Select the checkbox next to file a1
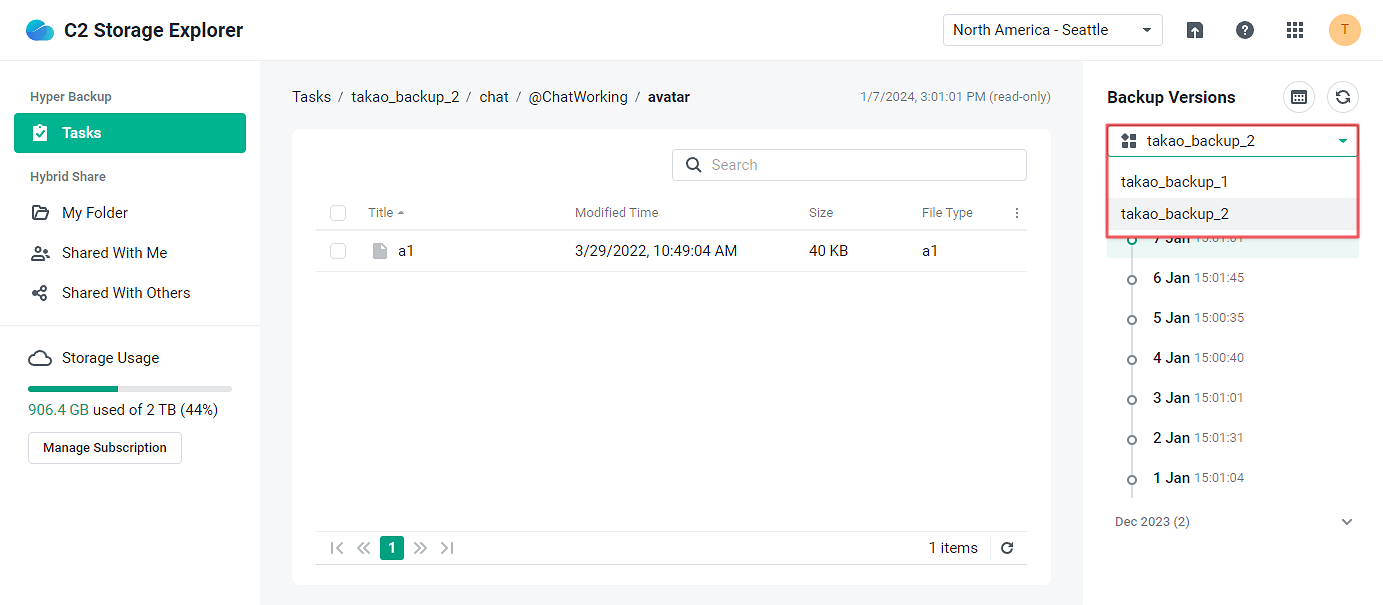Screen dimensions: 1383x605 click(337, 250)
